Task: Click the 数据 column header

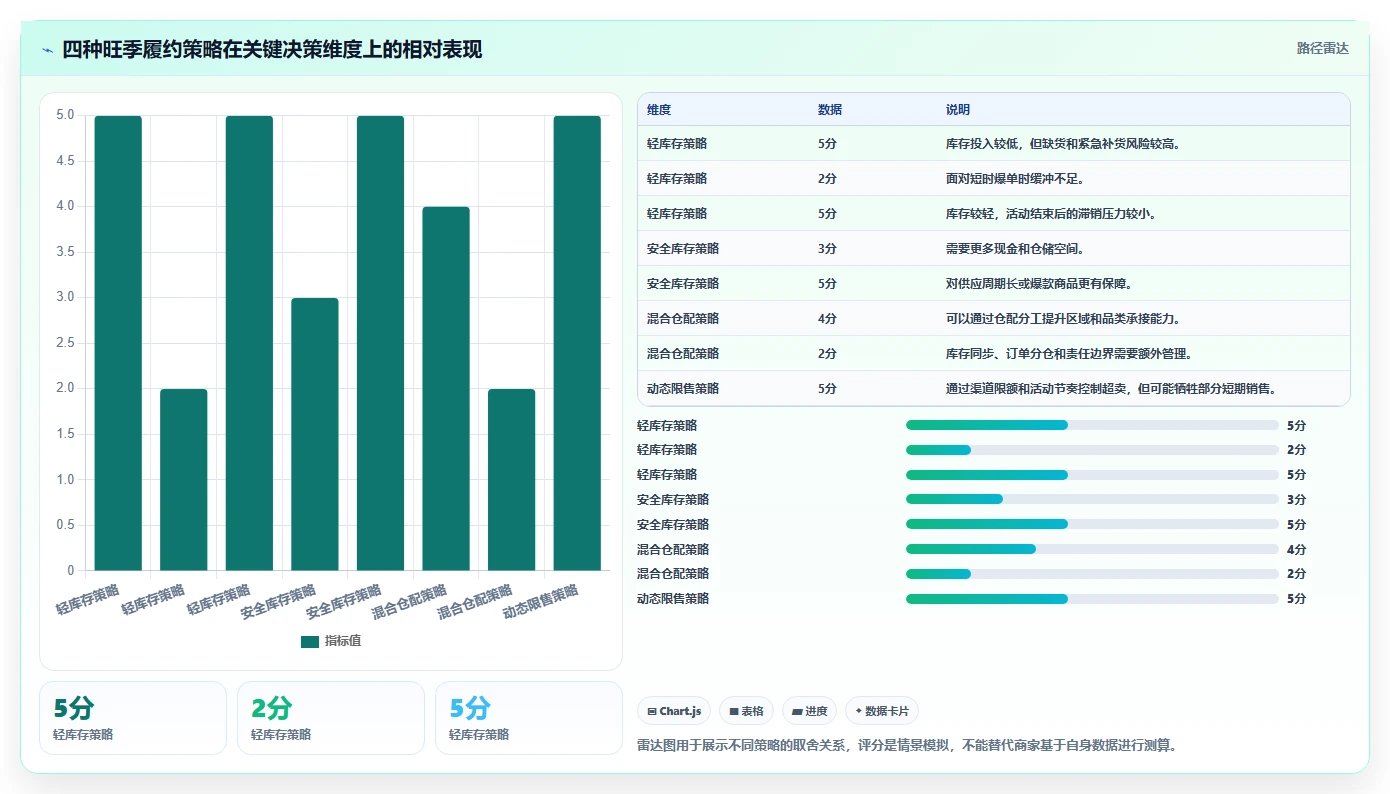Action: [x=830, y=110]
